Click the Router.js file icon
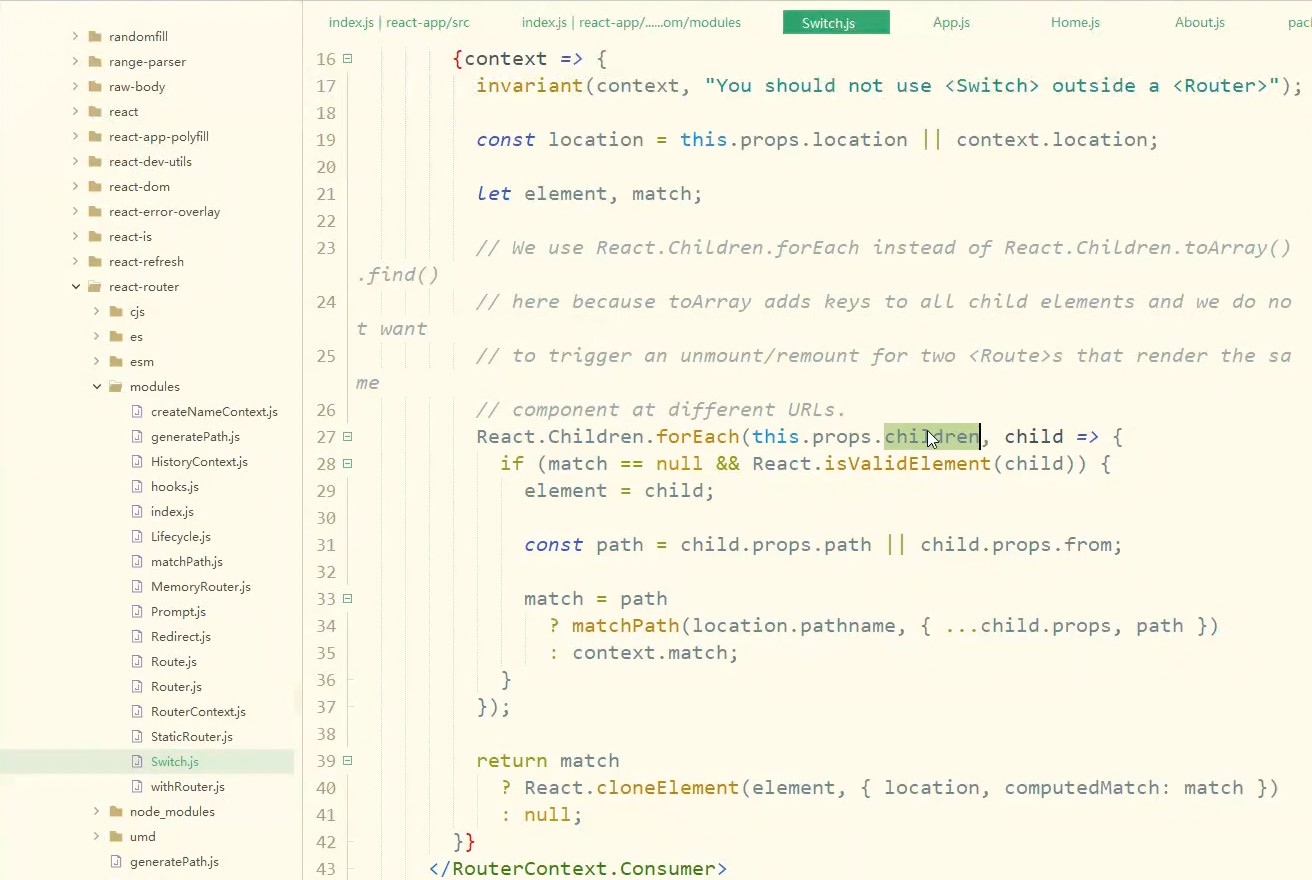This screenshot has height=880, width=1312. tap(138, 686)
